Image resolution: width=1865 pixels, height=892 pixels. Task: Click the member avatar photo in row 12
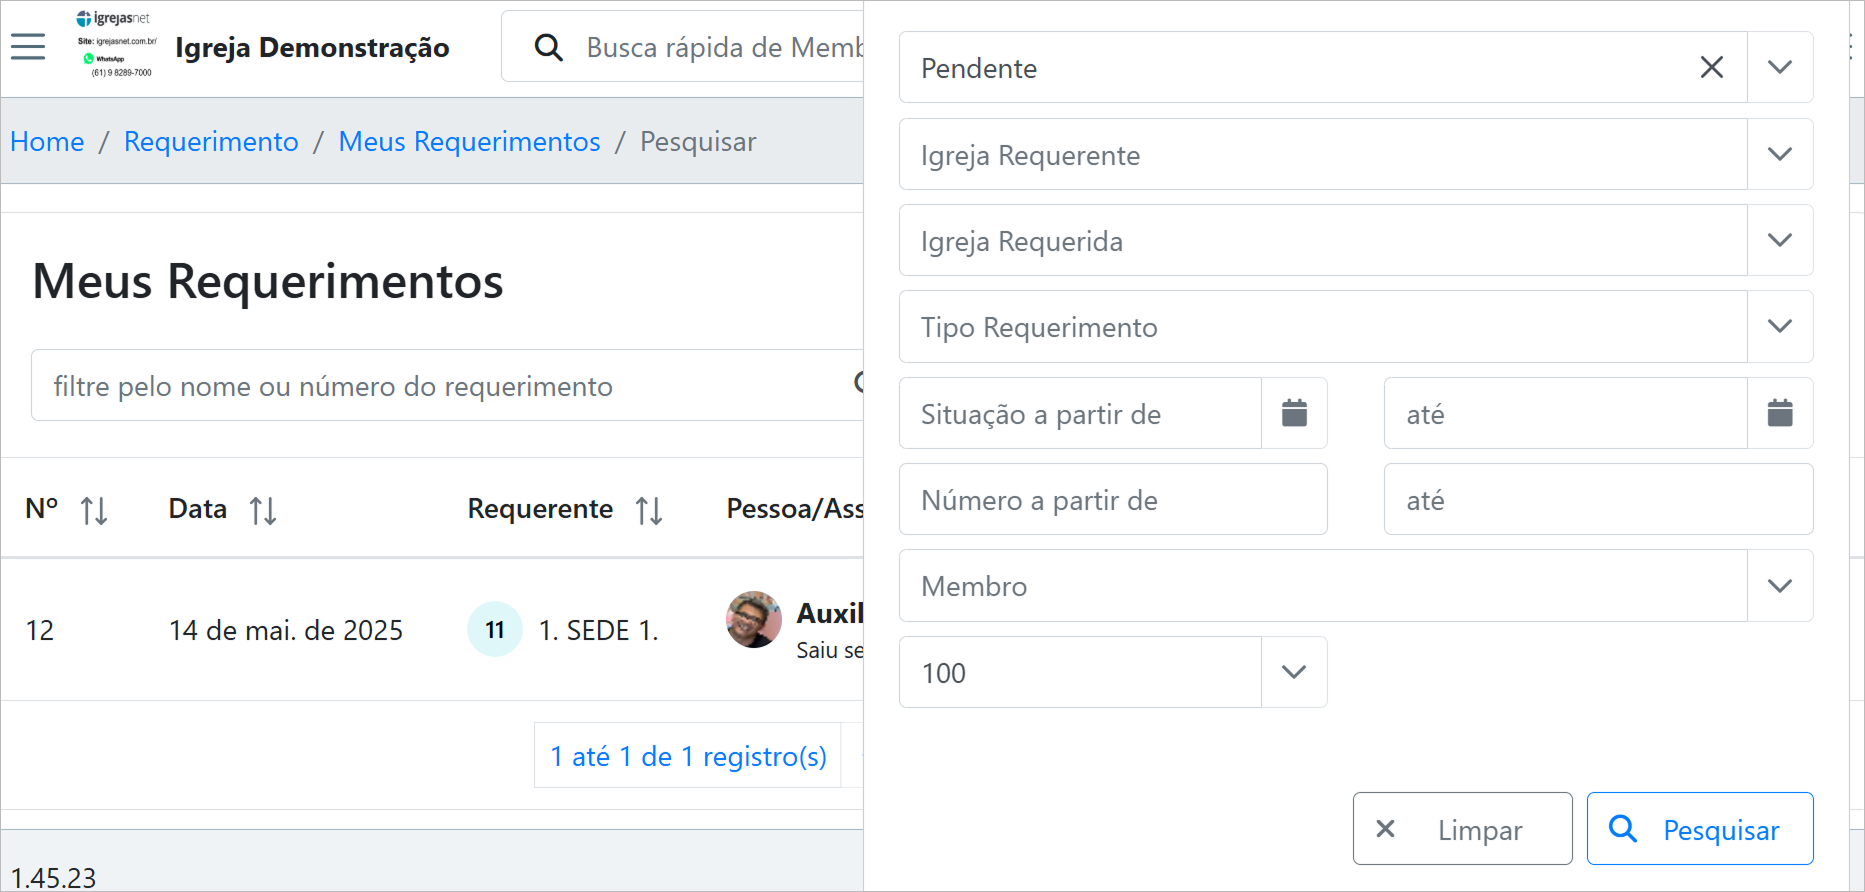[754, 619]
